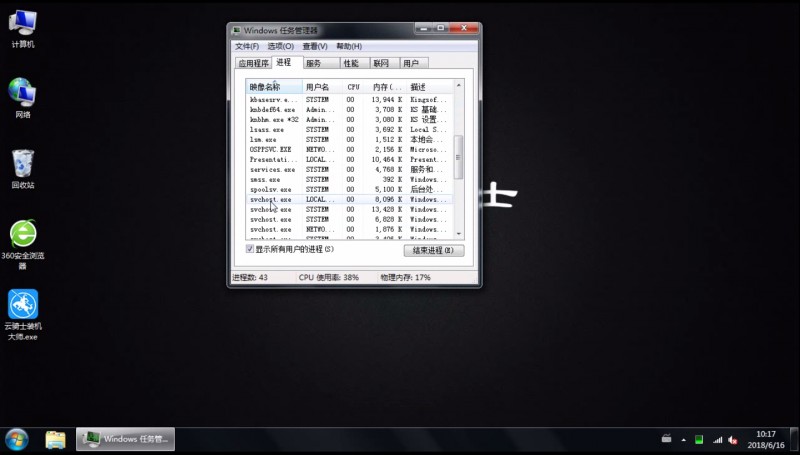Select the services.exe process

(x=349, y=169)
